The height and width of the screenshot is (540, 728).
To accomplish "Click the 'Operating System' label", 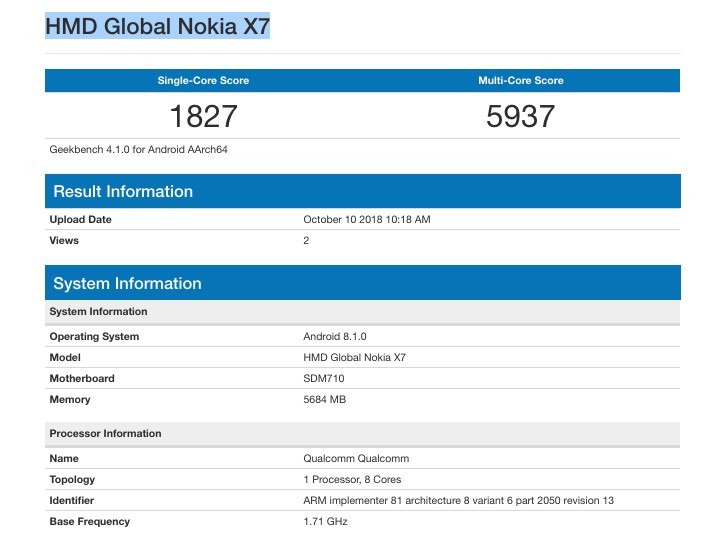I will point(94,337).
